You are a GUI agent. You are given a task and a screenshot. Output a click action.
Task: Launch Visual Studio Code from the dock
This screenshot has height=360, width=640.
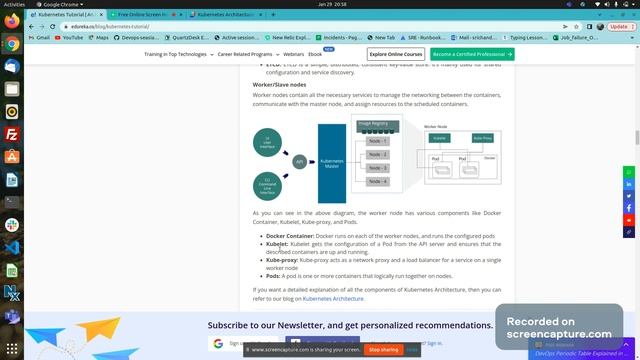pyautogui.click(x=12, y=247)
